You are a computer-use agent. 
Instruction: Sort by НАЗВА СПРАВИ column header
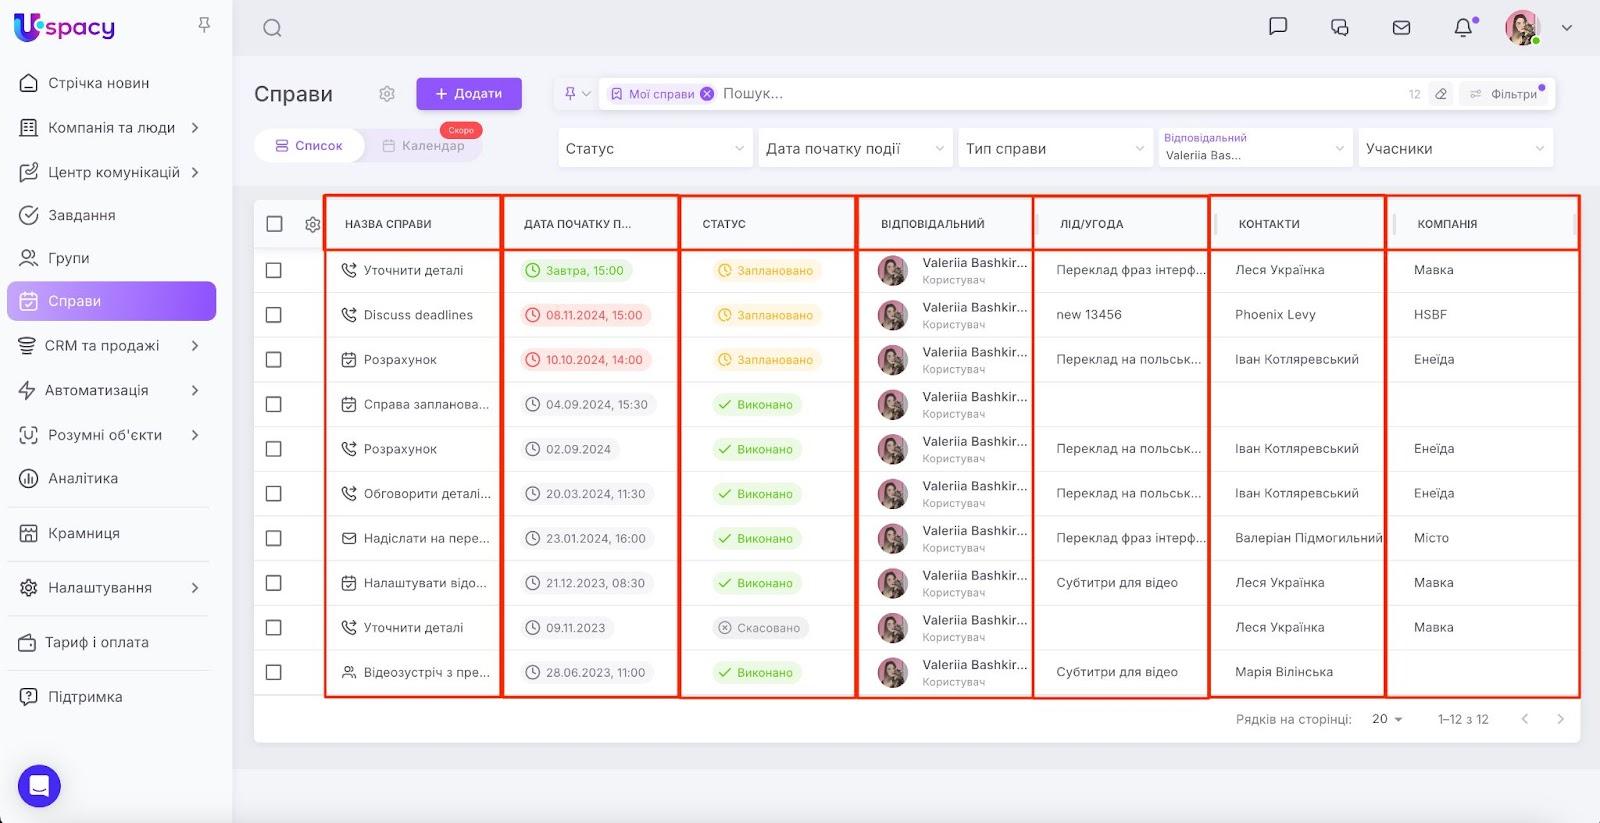(x=388, y=224)
